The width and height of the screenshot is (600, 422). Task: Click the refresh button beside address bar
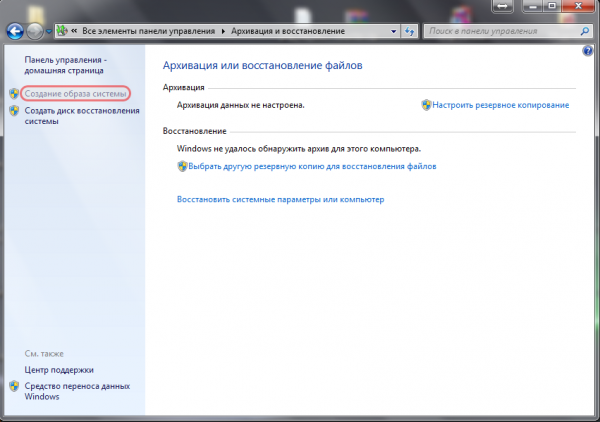pos(409,31)
